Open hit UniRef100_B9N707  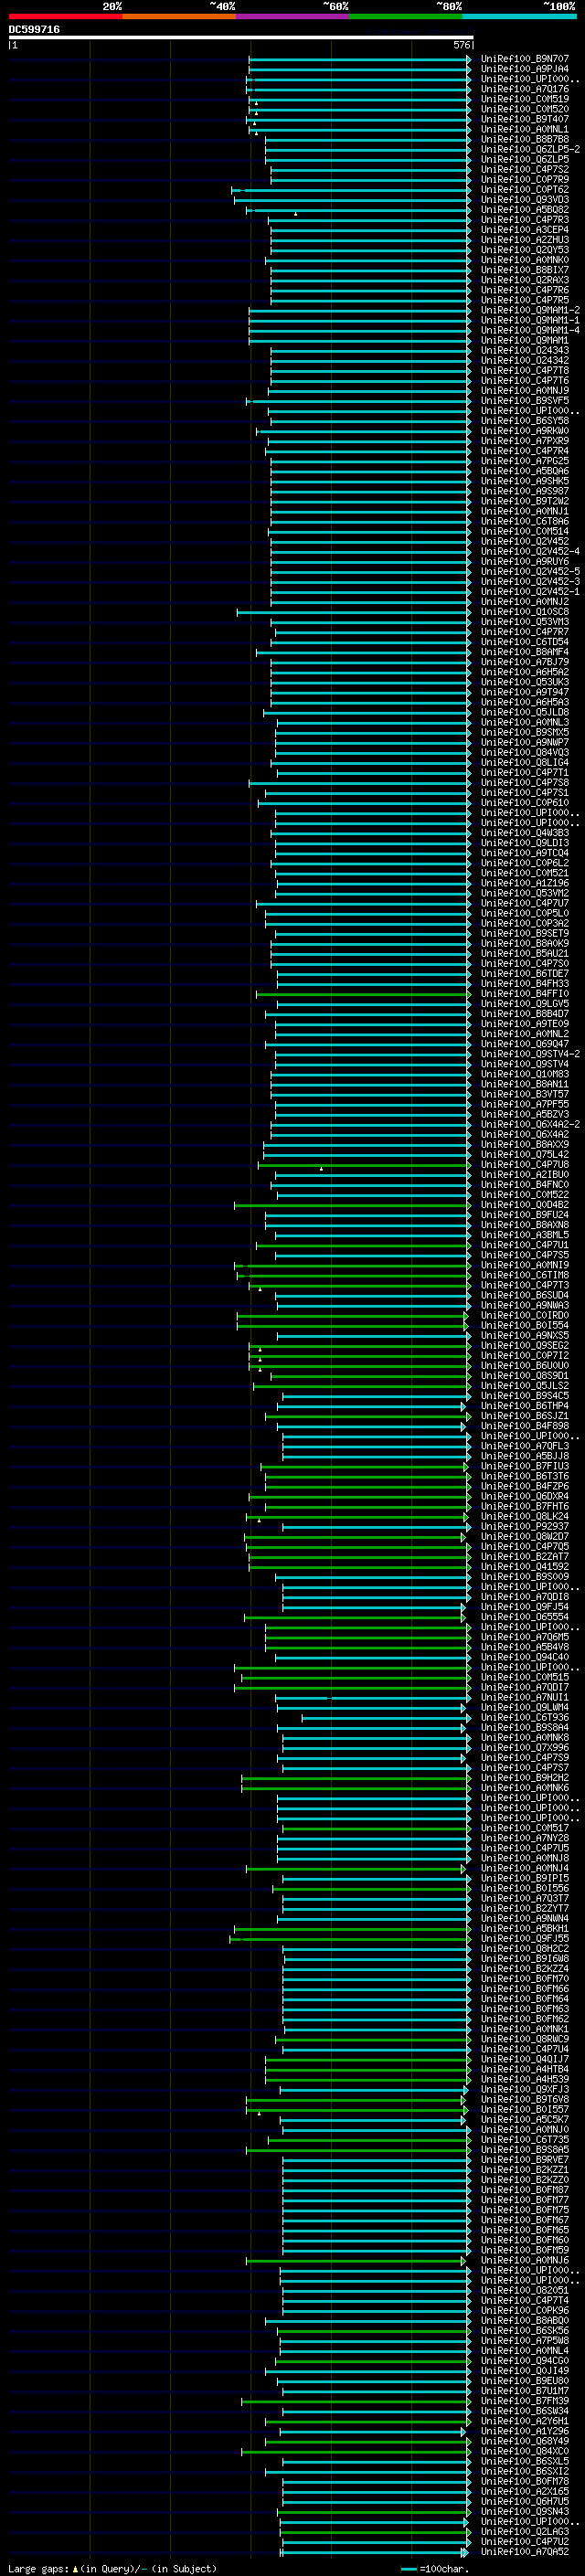524,59
